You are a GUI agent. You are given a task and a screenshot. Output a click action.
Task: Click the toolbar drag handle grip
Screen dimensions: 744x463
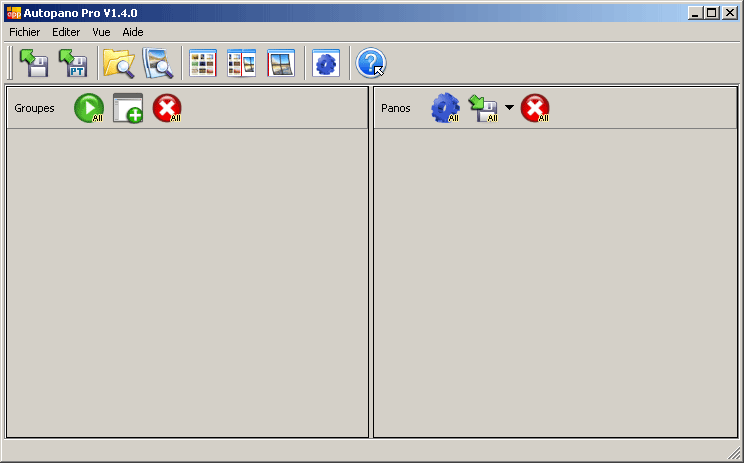(x=10, y=63)
